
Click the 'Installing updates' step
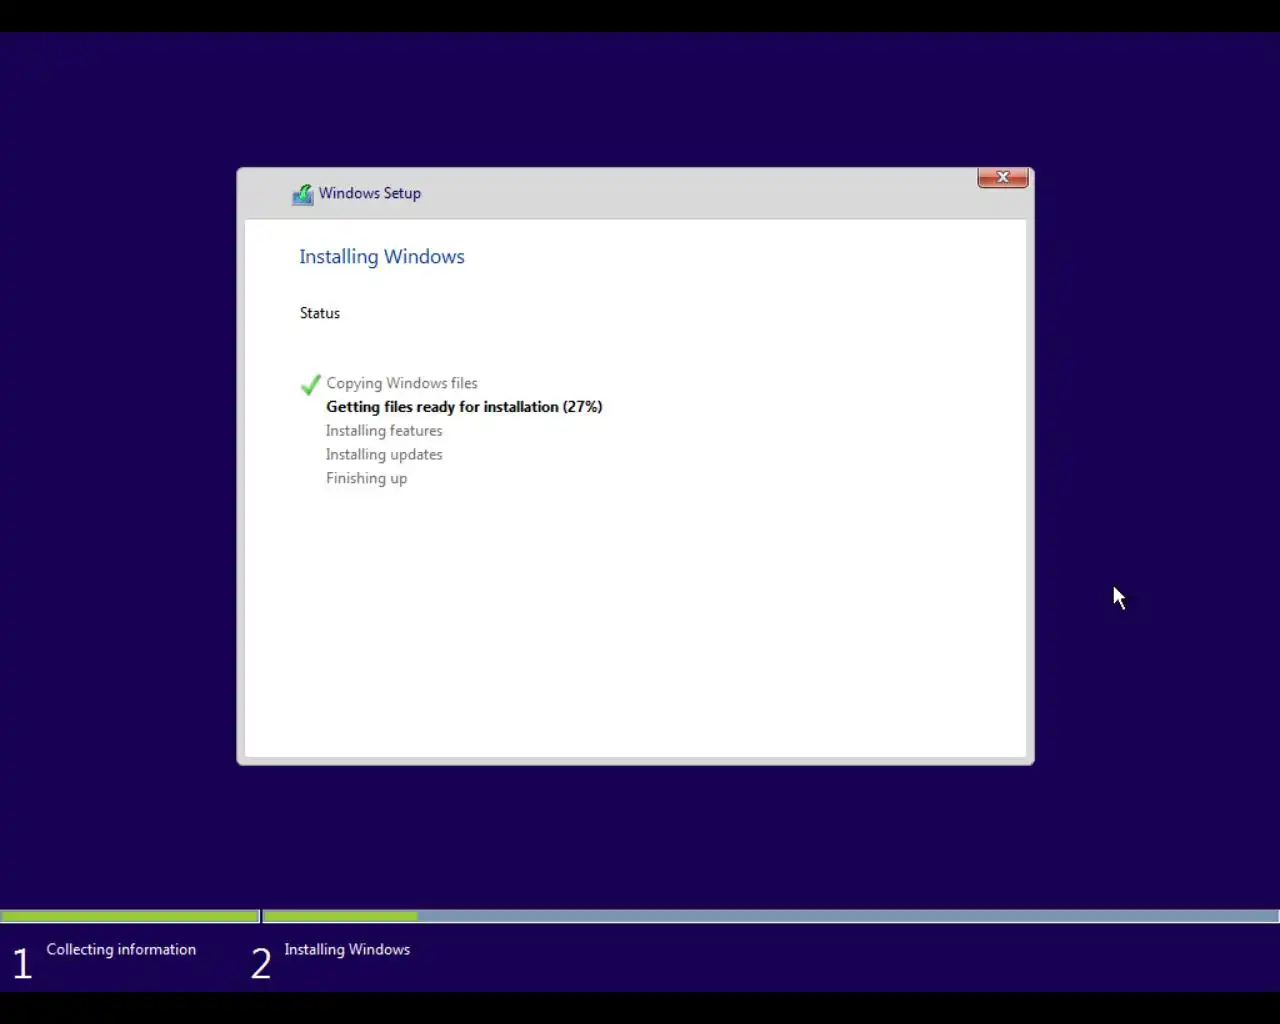[384, 455]
